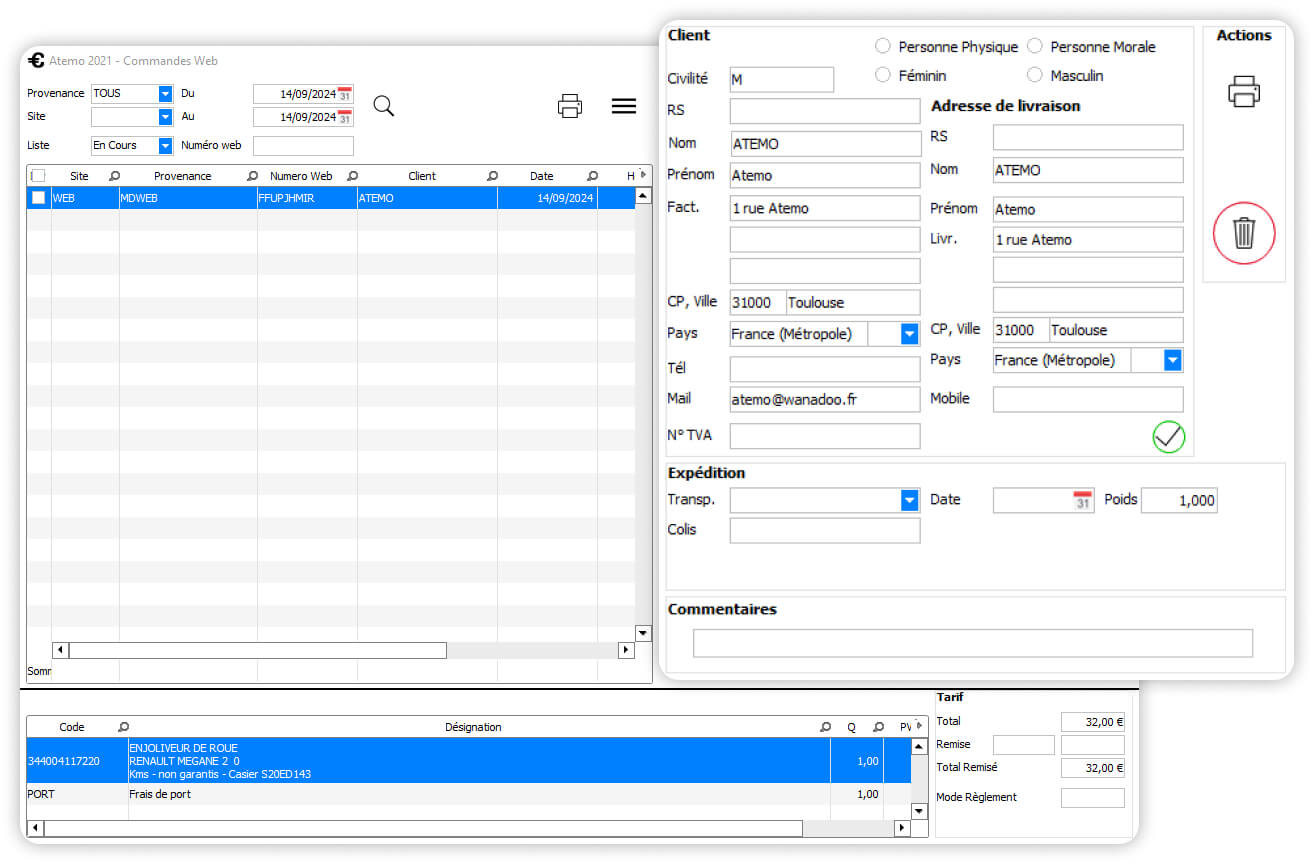
Task: Filter the Date column with its magnifier
Action: pos(592,176)
